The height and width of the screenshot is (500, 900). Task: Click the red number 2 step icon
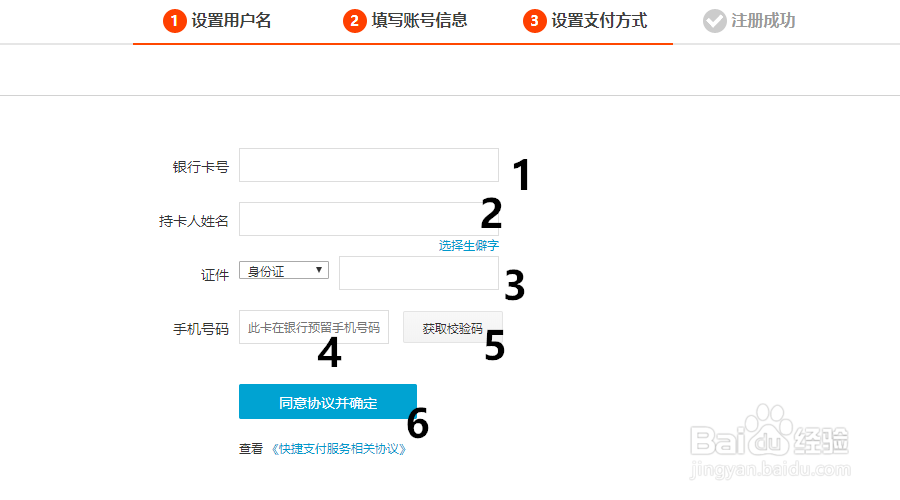tap(355, 21)
